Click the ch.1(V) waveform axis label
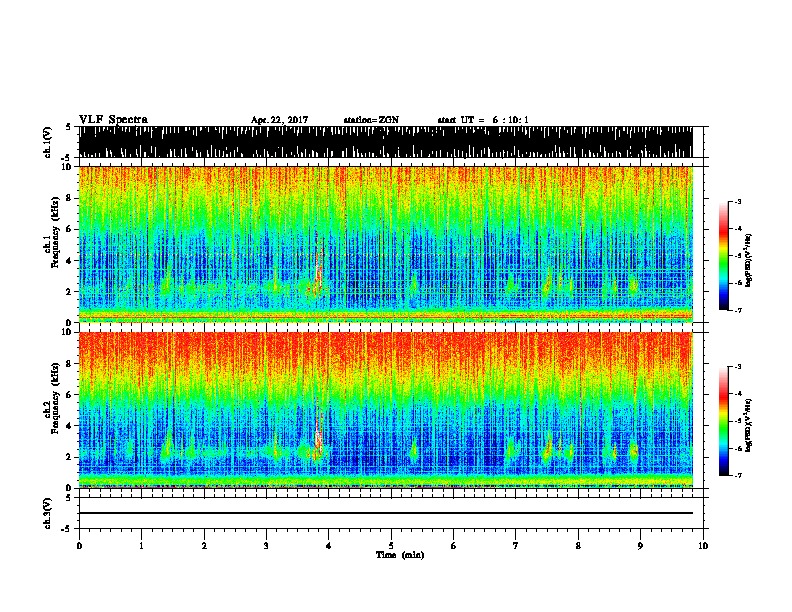This screenshot has height=612, width=792. point(48,142)
